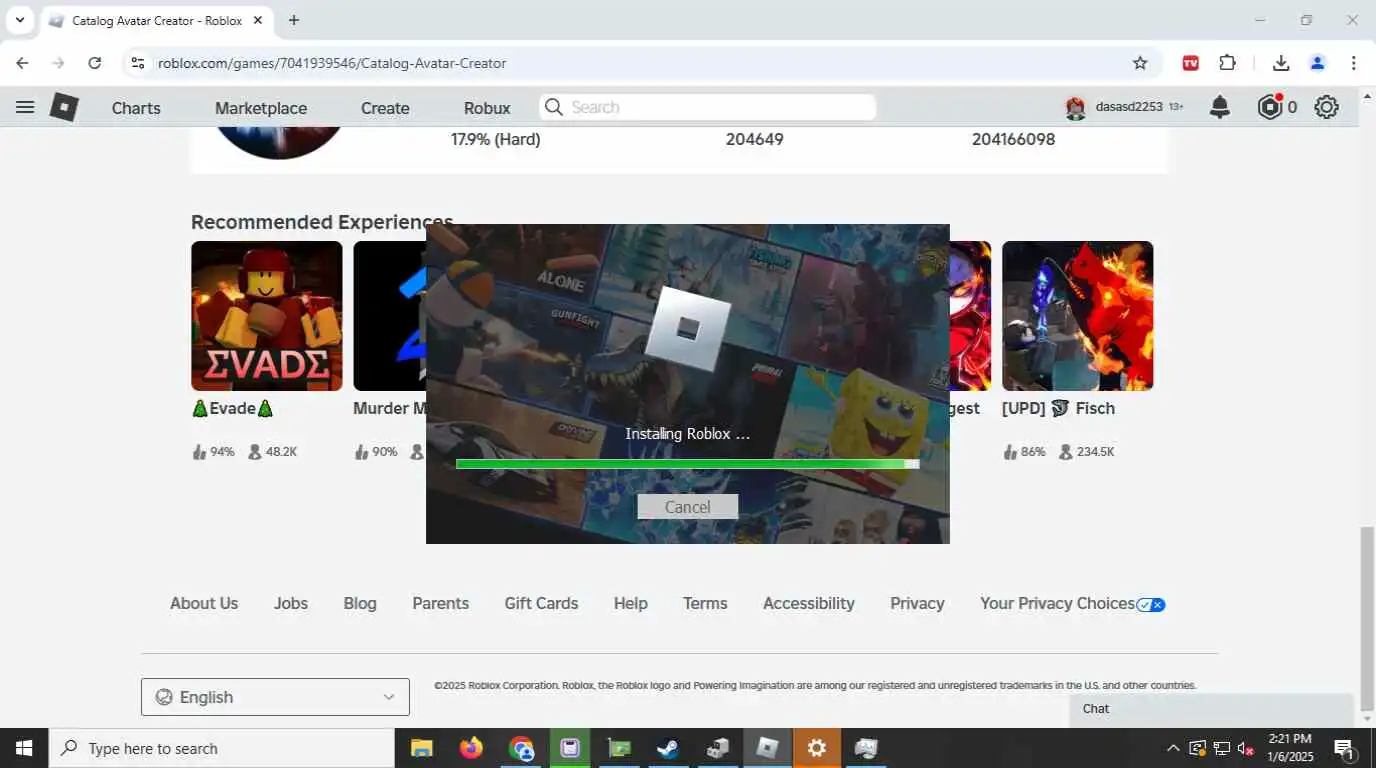1376x768 pixels.
Task: Open the Parents footer link
Action: (440, 603)
